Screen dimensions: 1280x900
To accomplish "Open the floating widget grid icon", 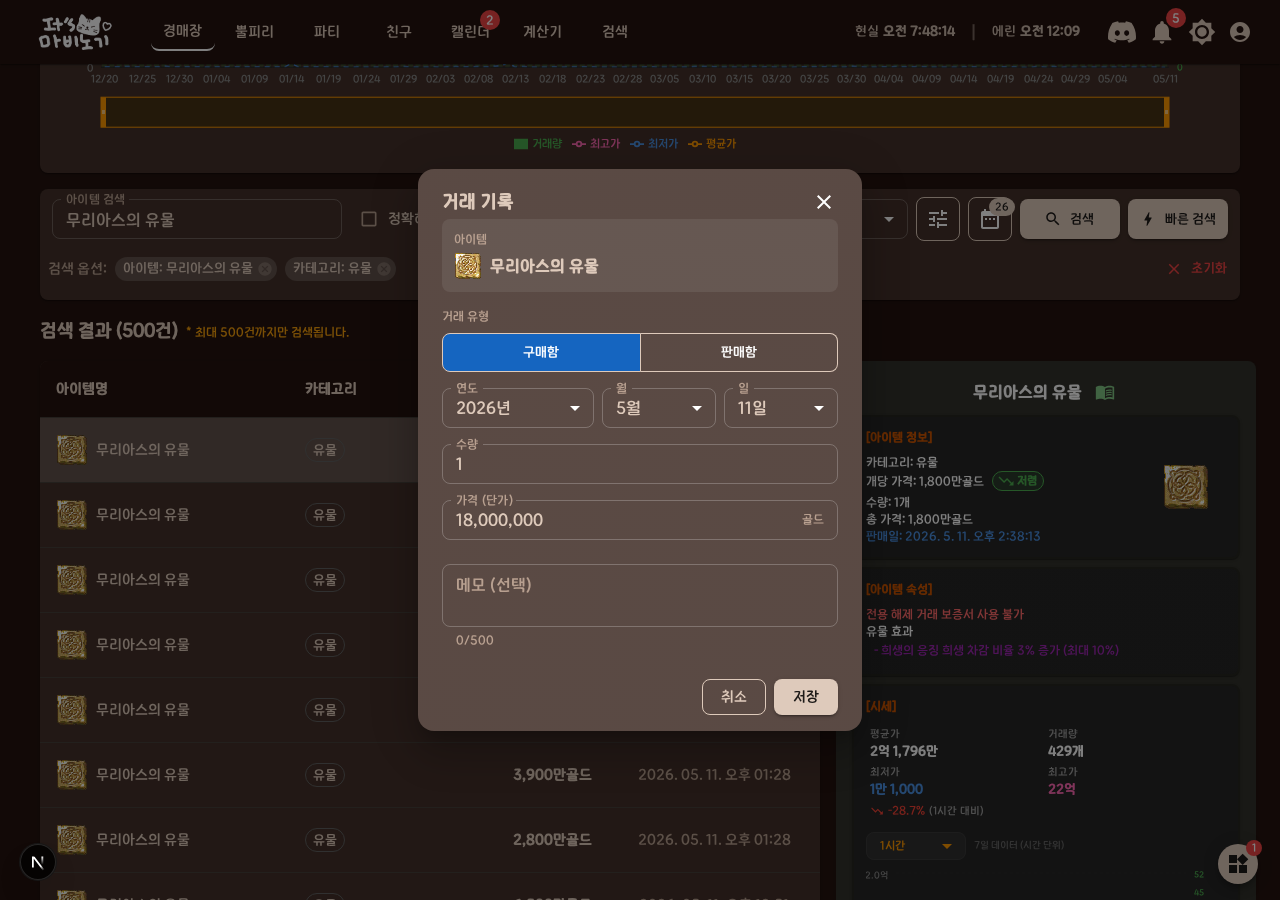I will pyautogui.click(x=1238, y=864).
